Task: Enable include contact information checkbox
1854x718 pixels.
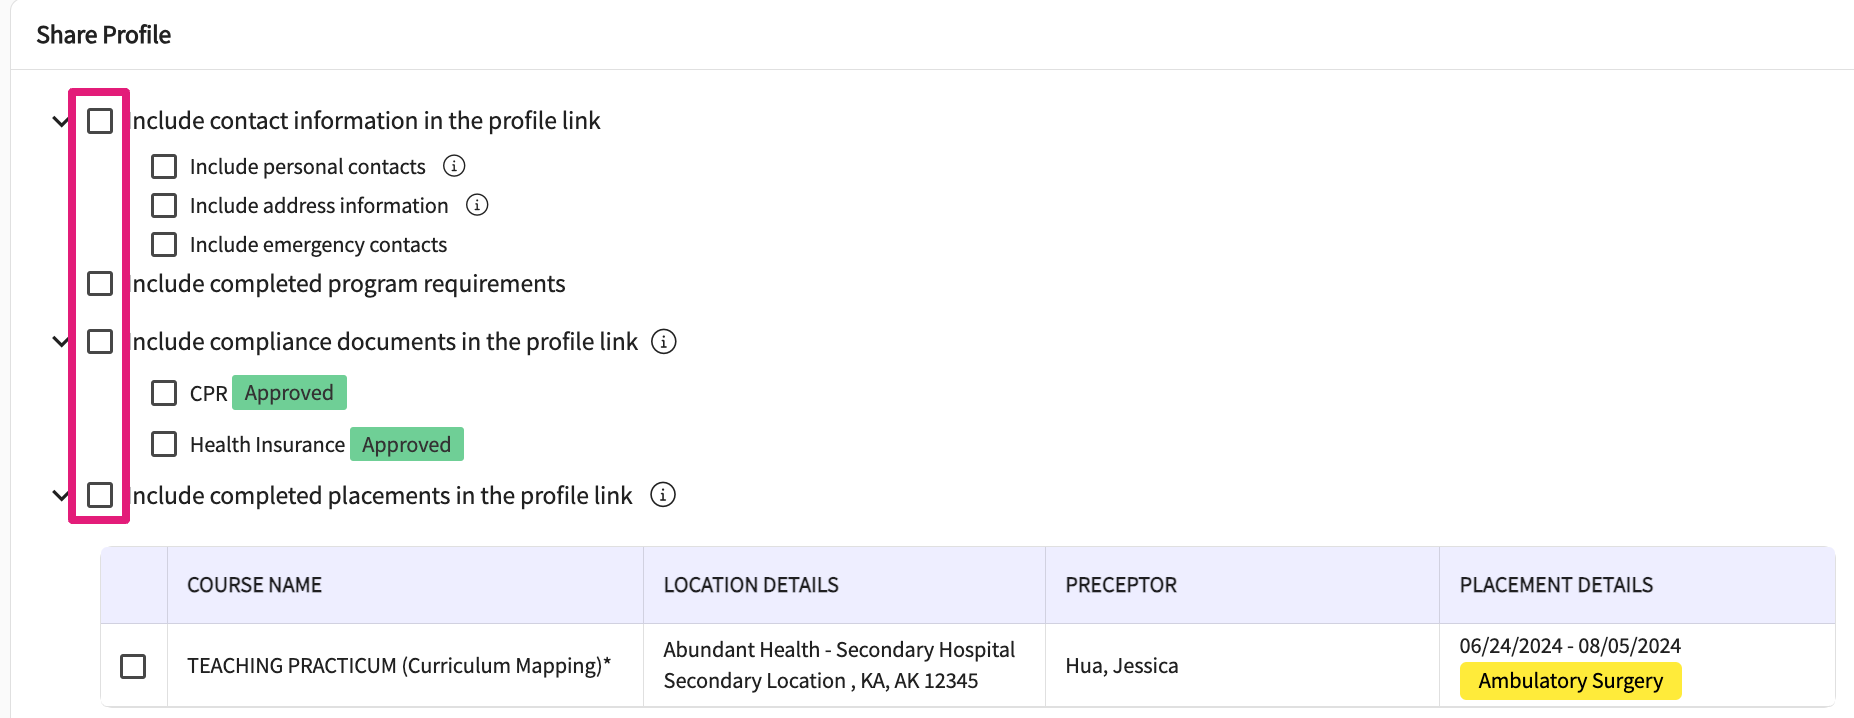Action: (x=100, y=121)
